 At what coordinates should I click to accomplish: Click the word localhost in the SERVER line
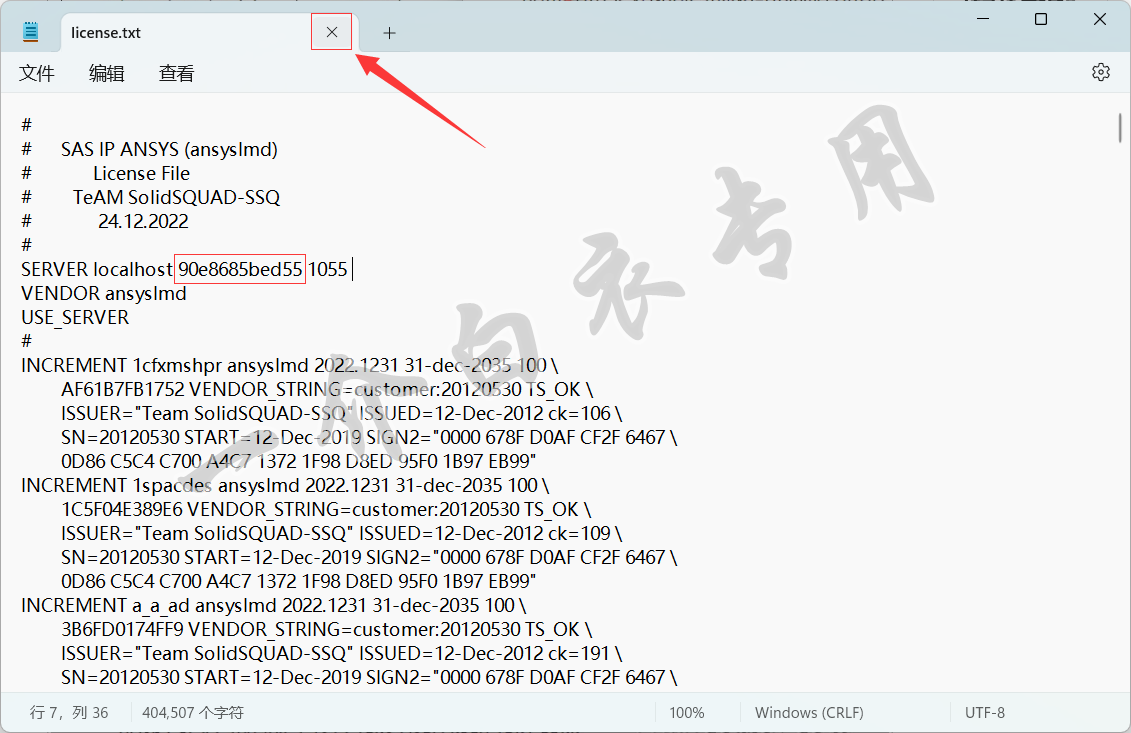tap(133, 269)
